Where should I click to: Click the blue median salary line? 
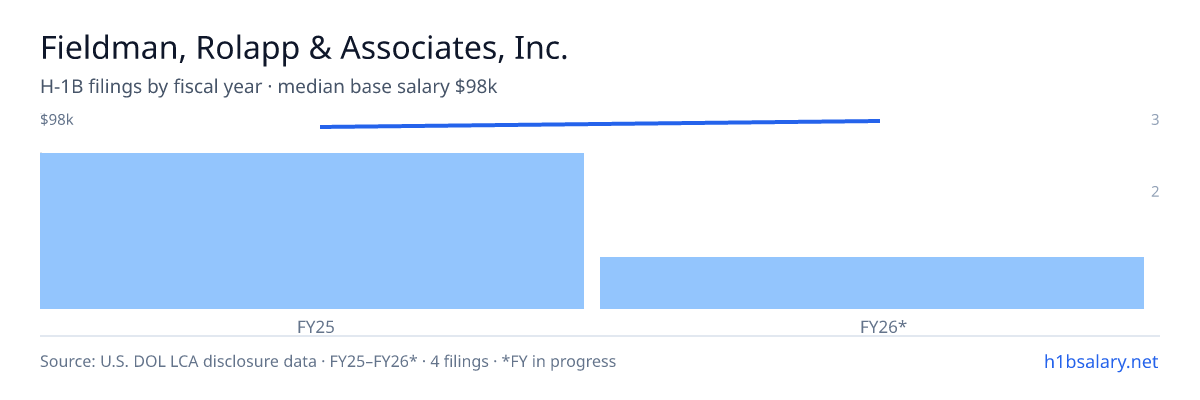[600, 124]
